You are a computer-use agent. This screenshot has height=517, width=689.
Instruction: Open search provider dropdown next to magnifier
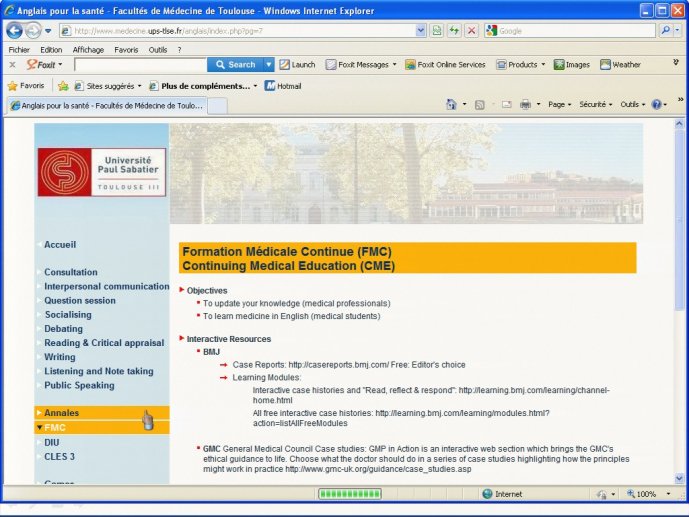click(677, 30)
